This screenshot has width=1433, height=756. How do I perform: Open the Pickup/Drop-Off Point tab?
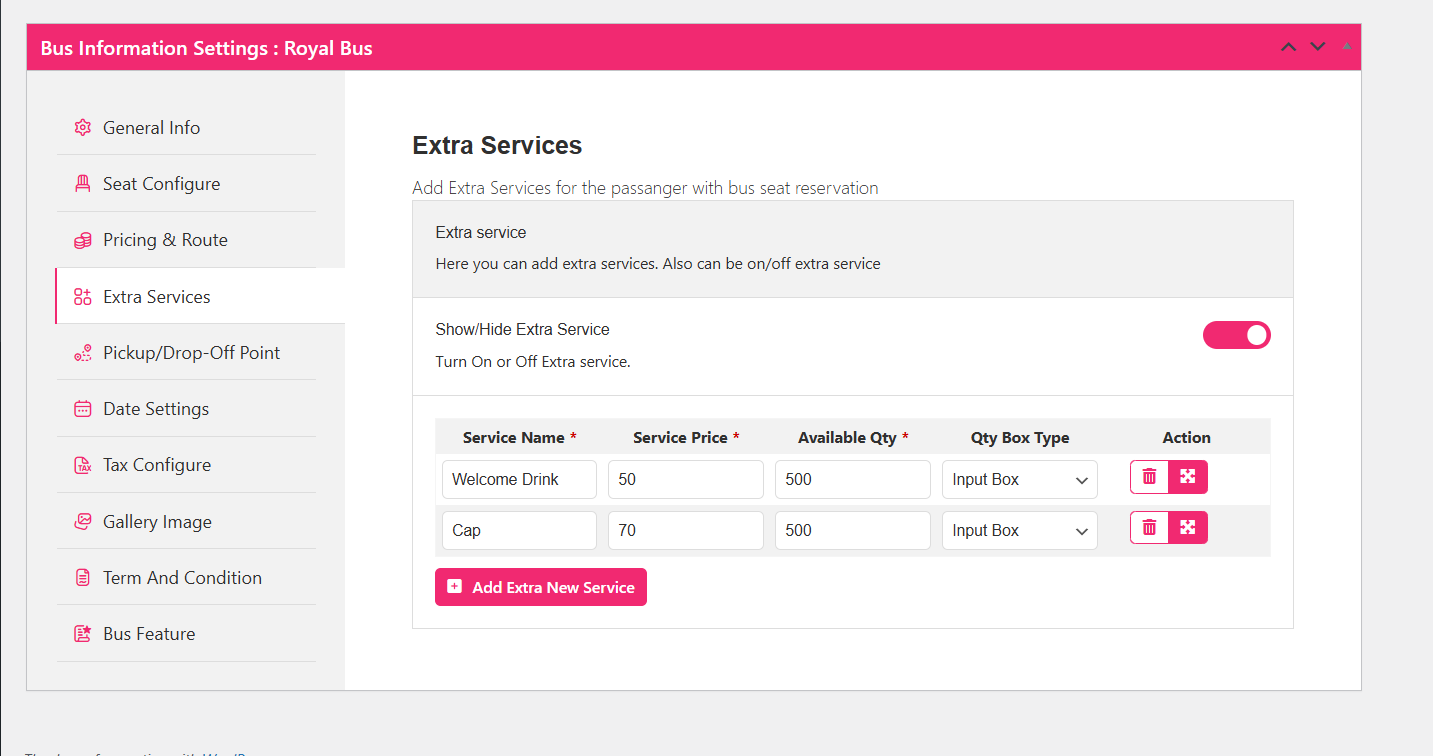point(190,353)
